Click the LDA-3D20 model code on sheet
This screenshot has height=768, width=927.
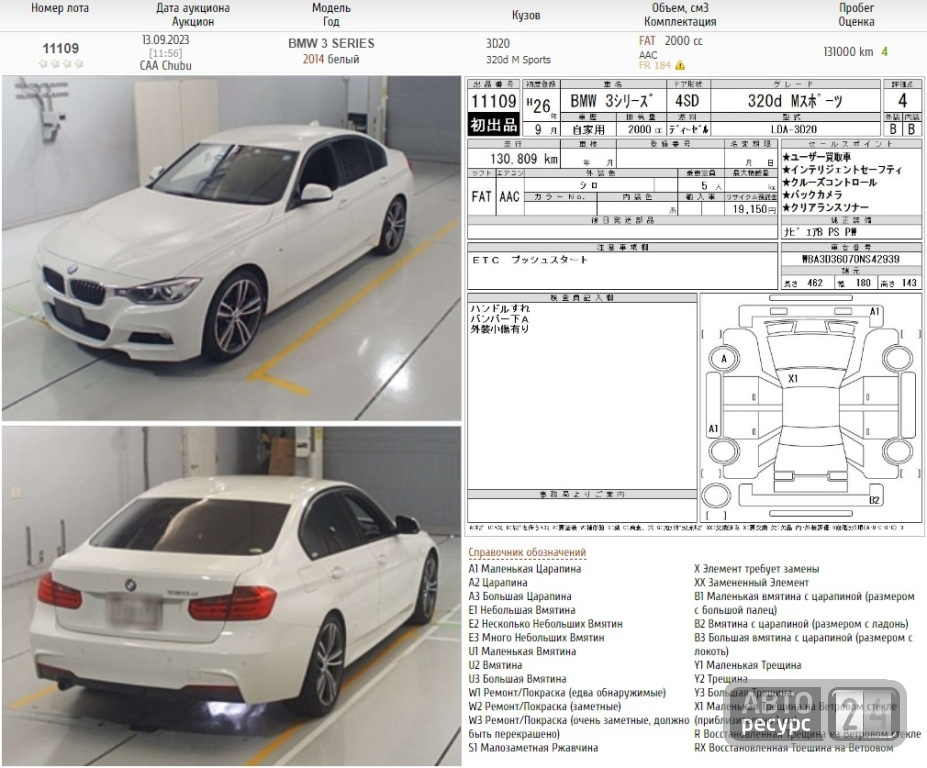[793, 129]
